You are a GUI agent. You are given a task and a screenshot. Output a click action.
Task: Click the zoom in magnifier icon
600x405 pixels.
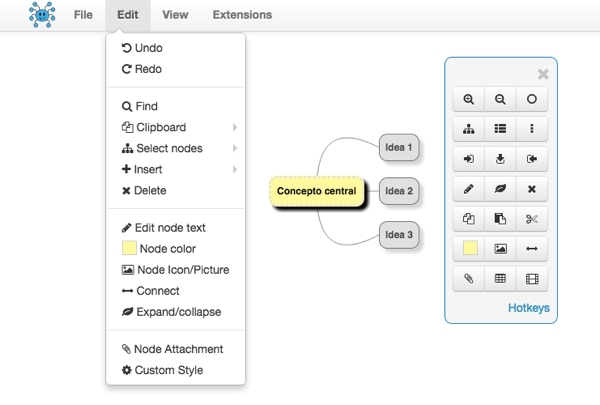[x=469, y=99]
